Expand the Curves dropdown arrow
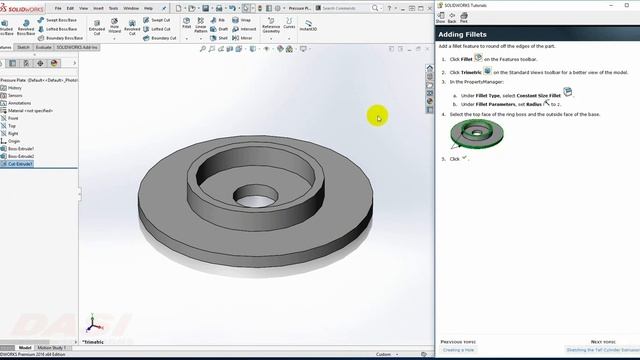This screenshot has width=640, height=360. pyautogui.click(x=289, y=38)
